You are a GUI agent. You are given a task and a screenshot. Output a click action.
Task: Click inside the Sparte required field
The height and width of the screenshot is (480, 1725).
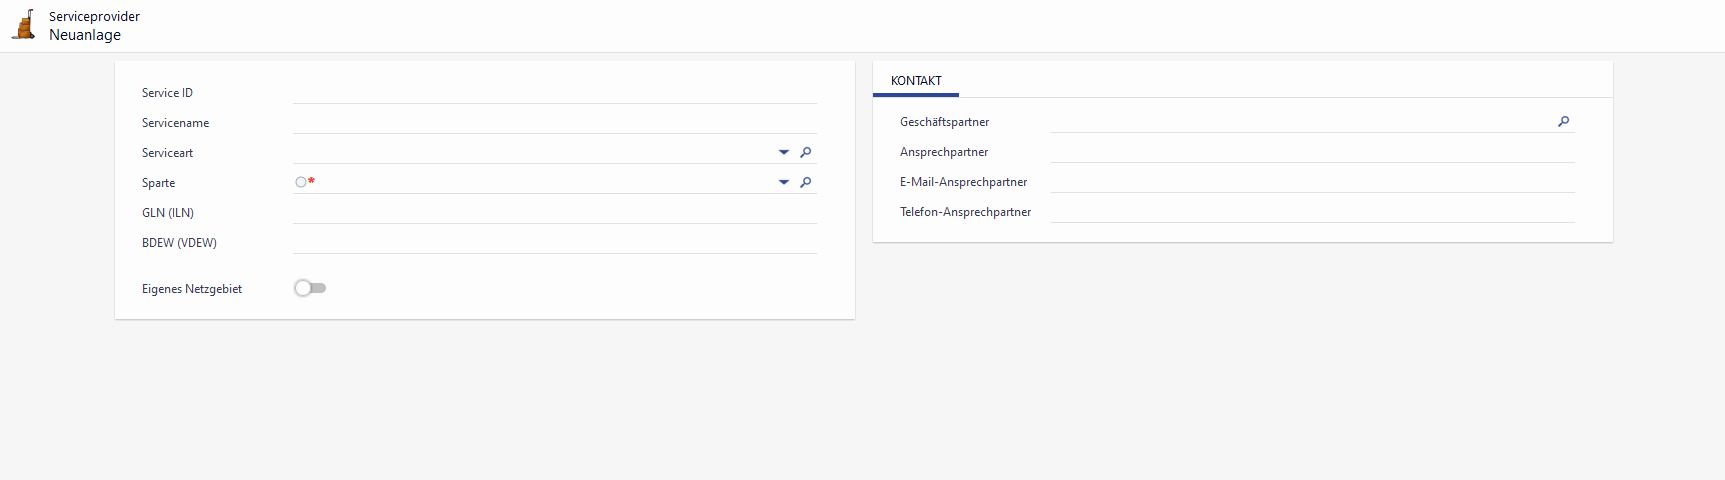(x=540, y=182)
